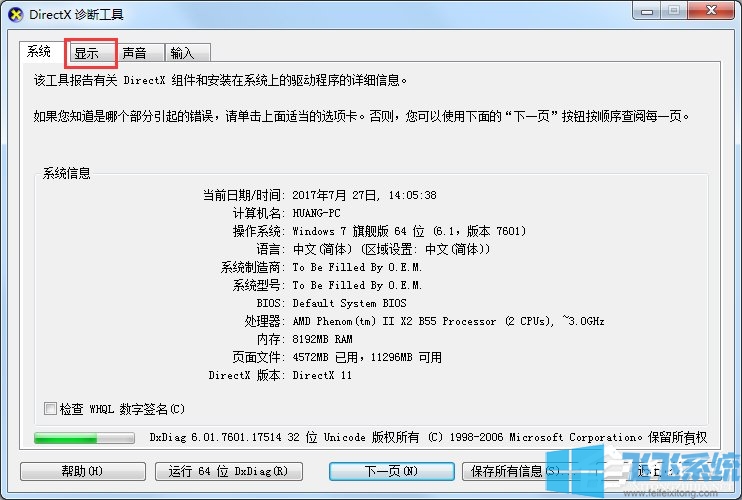
Task: Enable the 检查 WHQL 数字签名 checkbox
Action: tap(51, 409)
